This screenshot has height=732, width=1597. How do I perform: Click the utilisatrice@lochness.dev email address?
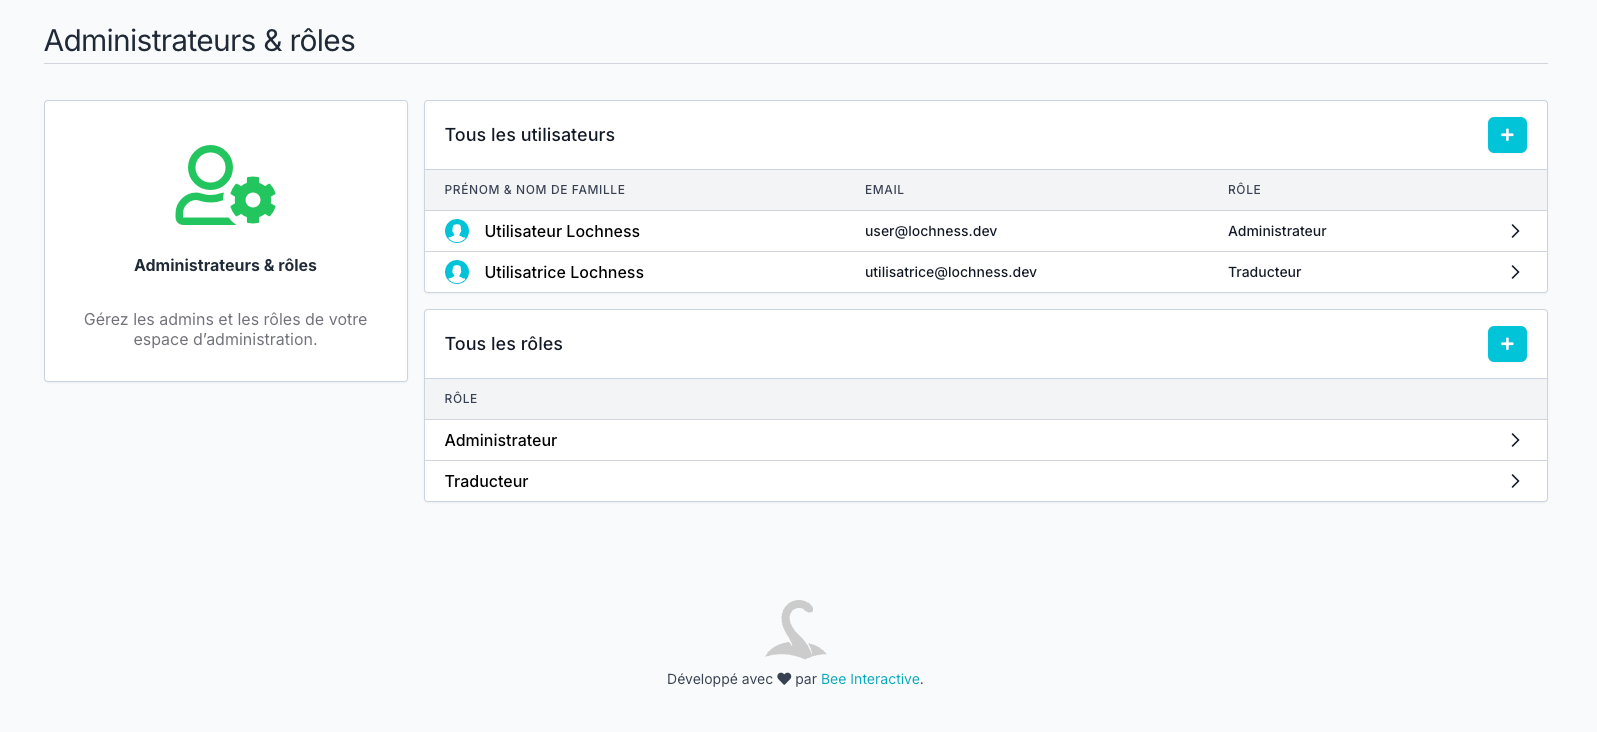pos(950,272)
